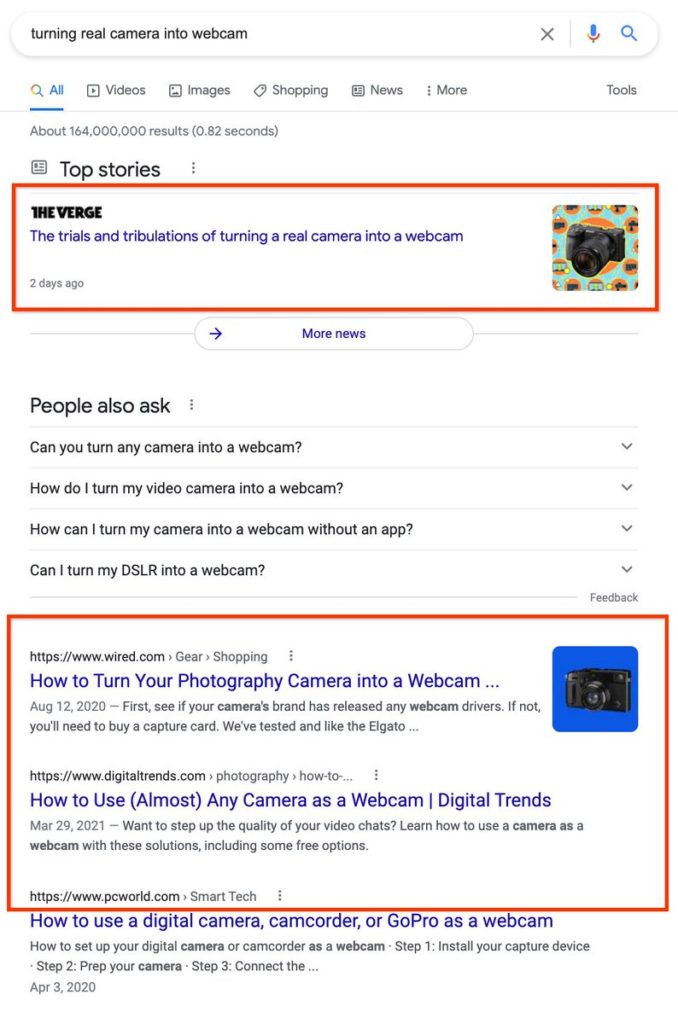Open Wired's "How to Turn Your Photography Camera into a Webcam"
The width and height of the screenshot is (678, 1024).
pos(265,680)
